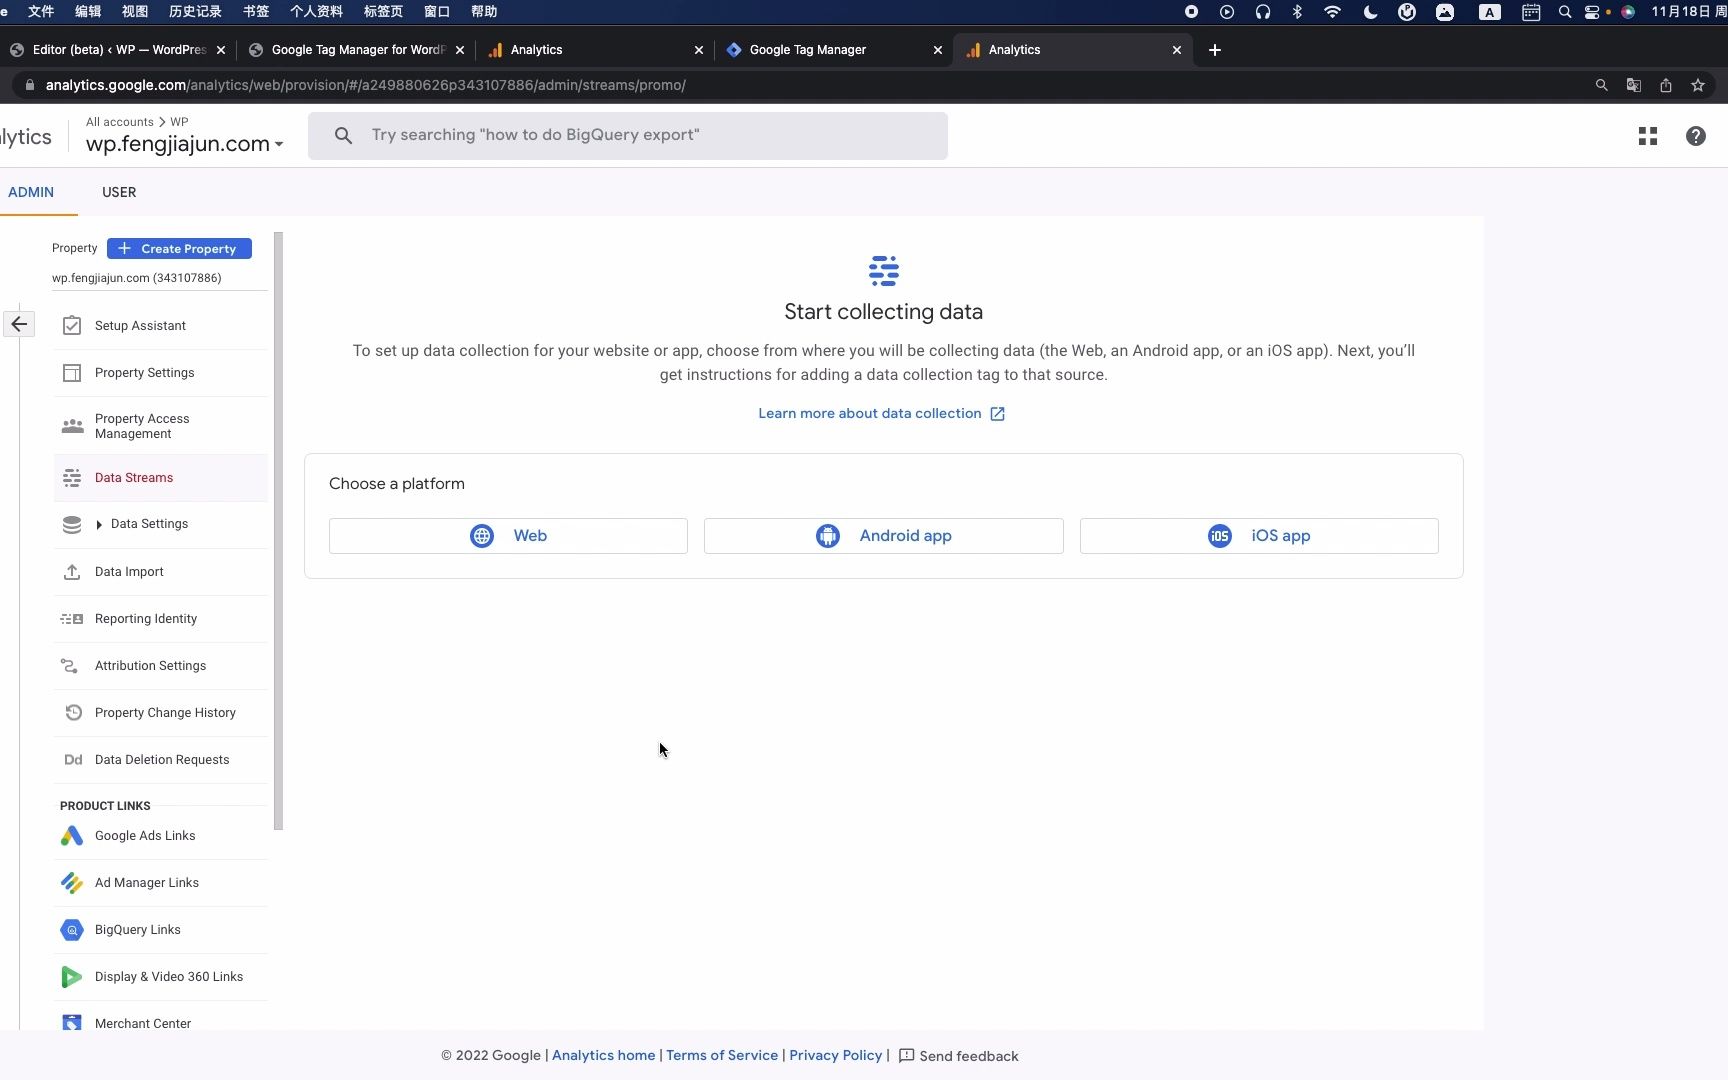
Task: Switch to the ADMIN tab
Action: point(31,192)
